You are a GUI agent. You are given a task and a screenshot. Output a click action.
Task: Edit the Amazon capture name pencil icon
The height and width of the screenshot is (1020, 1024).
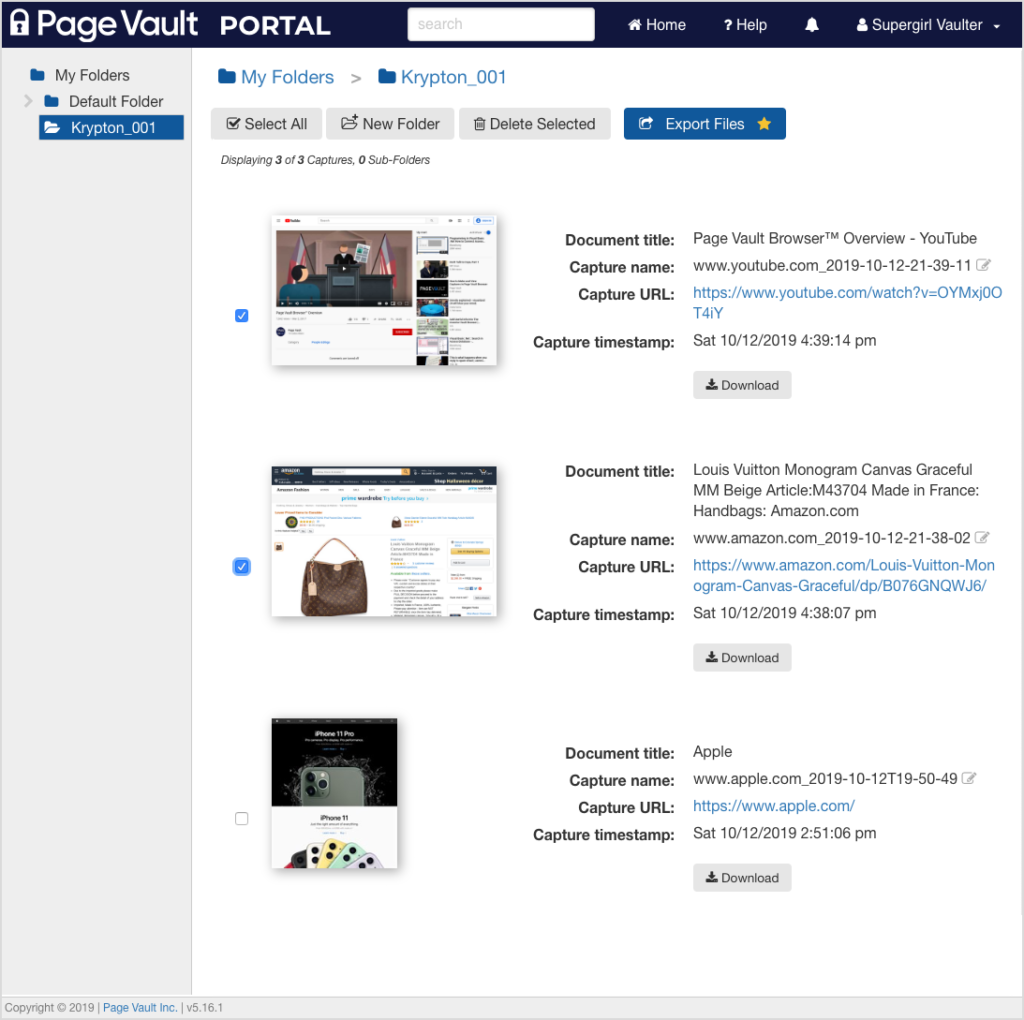pos(982,537)
